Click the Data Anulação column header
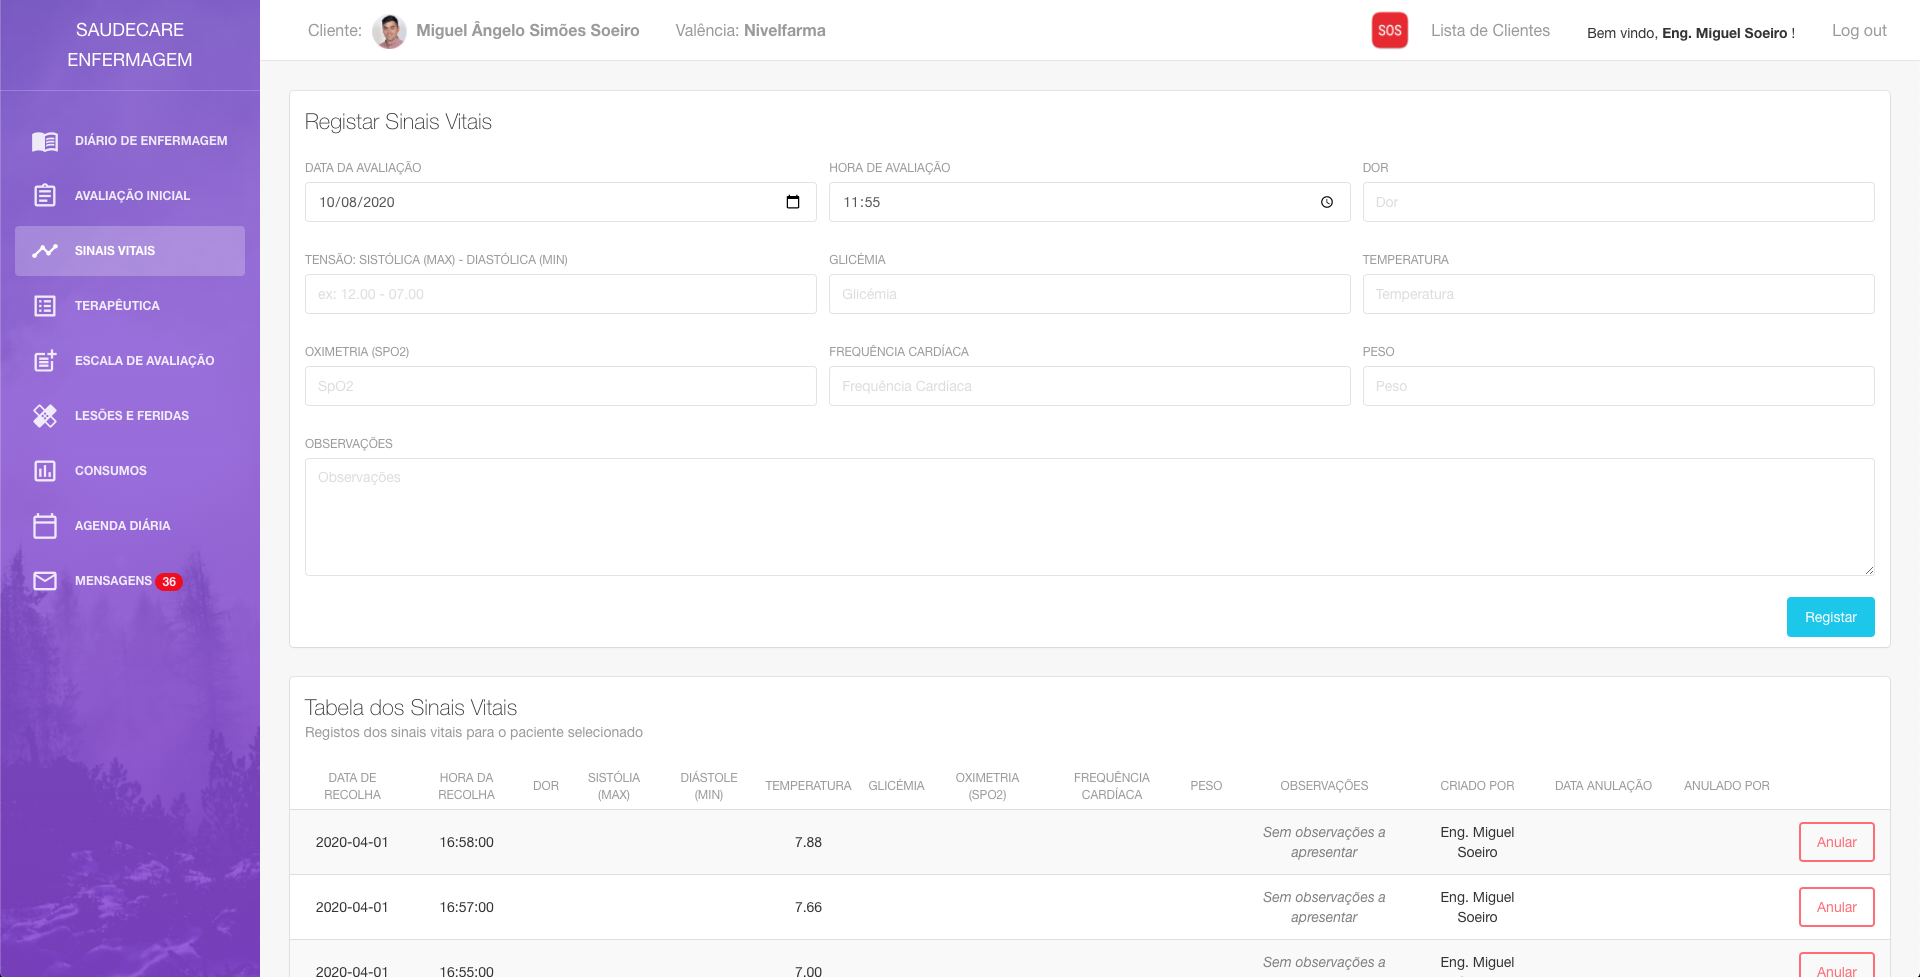This screenshot has height=977, width=1920. [1603, 786]
